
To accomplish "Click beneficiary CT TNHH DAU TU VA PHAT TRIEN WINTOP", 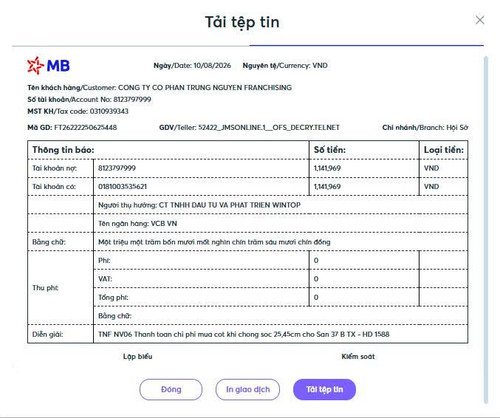I will pos(230,205).
